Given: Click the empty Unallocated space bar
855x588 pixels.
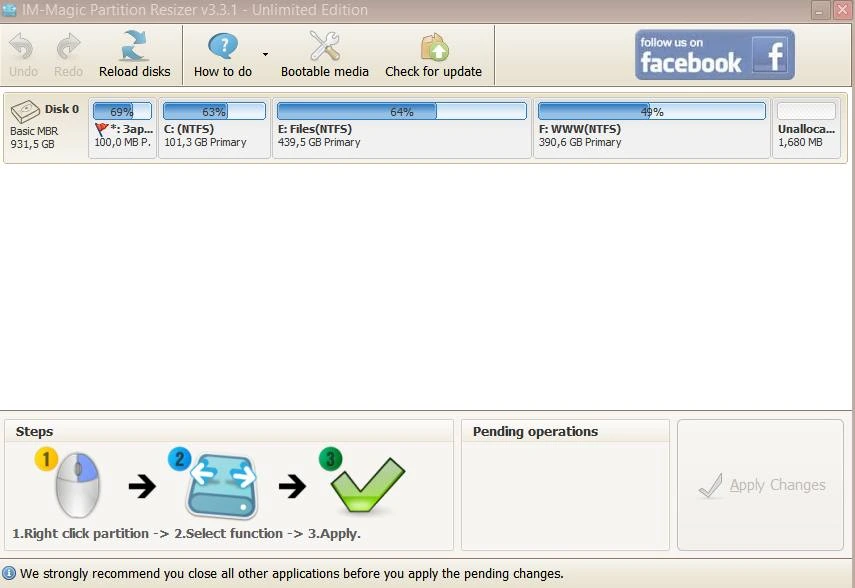Looking at the screenshot, I should coord(806,111).
